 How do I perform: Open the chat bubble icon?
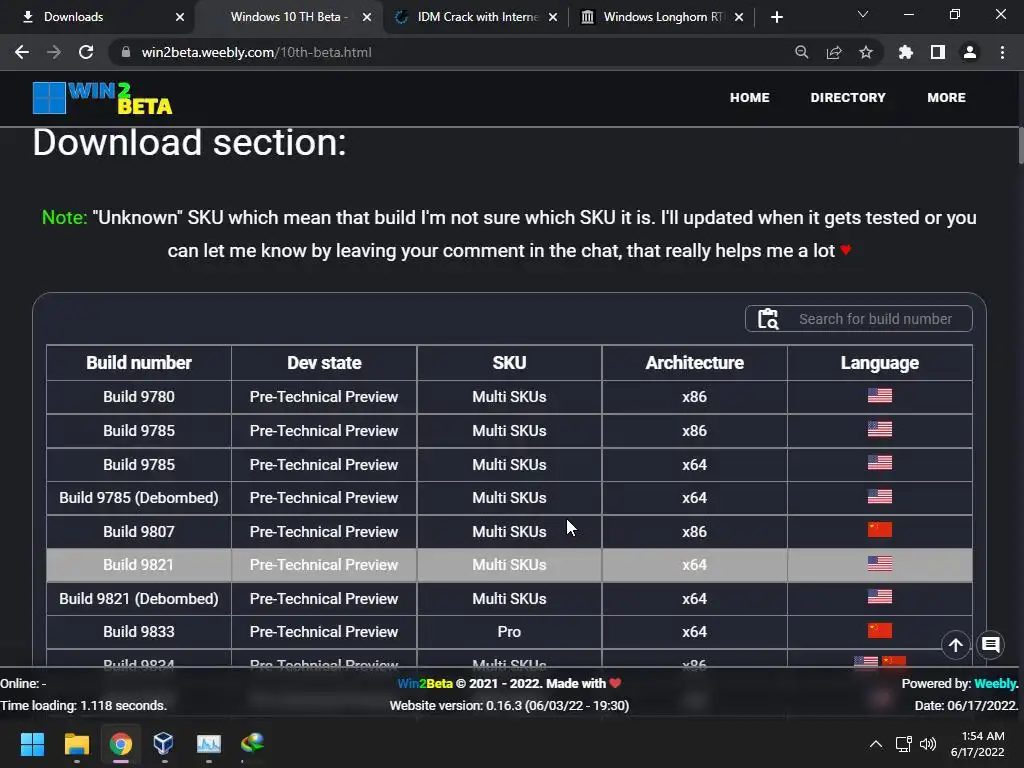(991, 645)
